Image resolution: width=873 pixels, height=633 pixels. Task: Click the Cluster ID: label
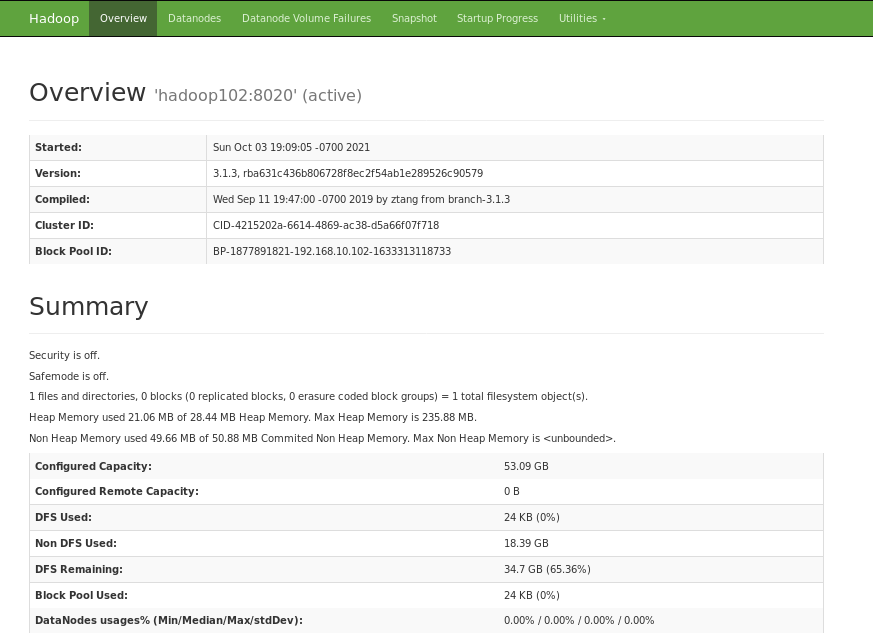(65, 225)
